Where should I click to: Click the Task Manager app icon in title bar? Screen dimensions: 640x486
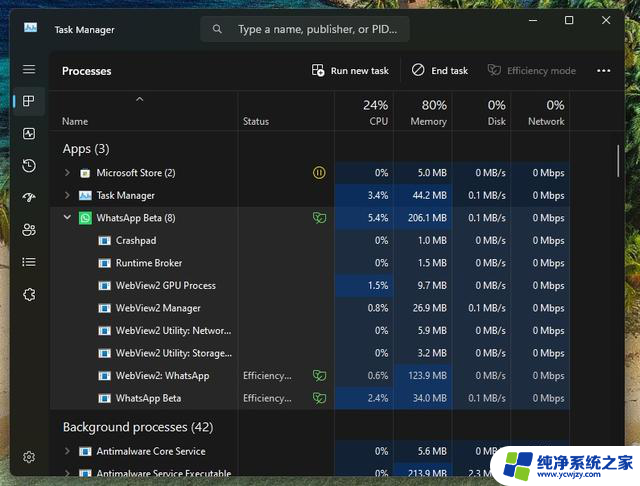(30, 28)
